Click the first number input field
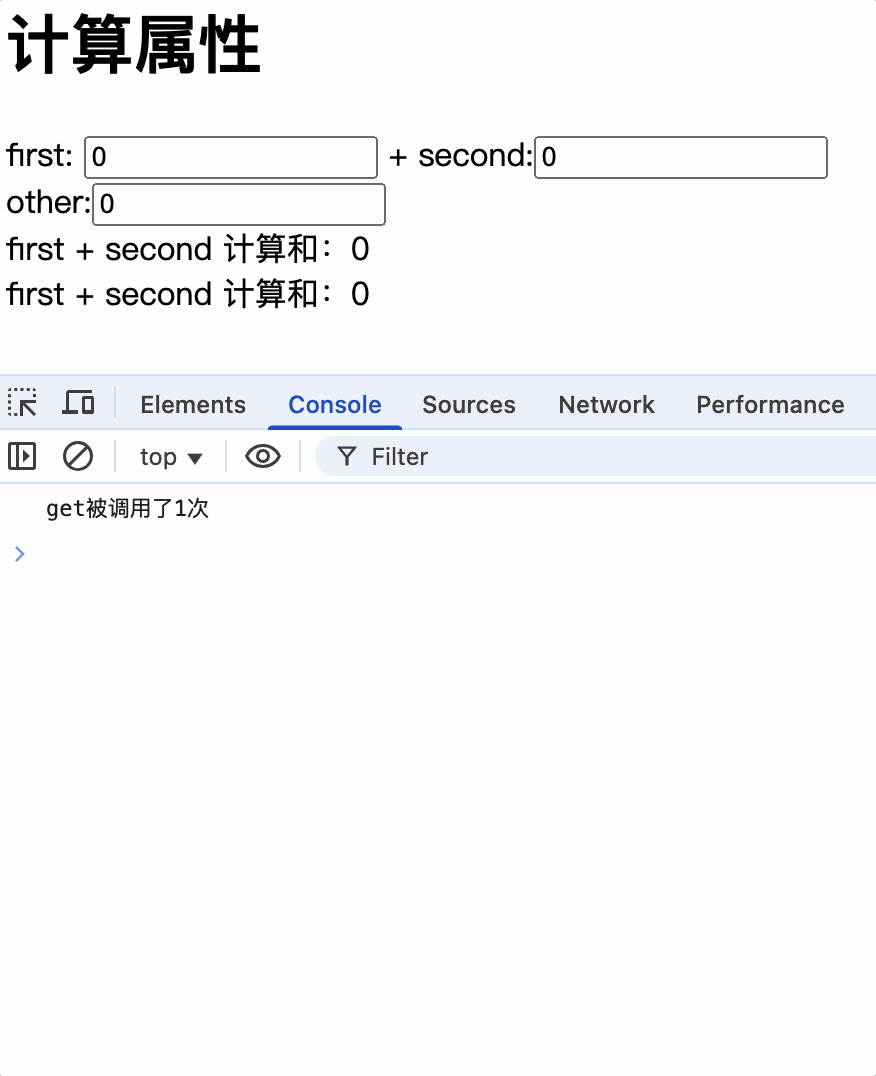876x1076 pixels. (231, 158)
